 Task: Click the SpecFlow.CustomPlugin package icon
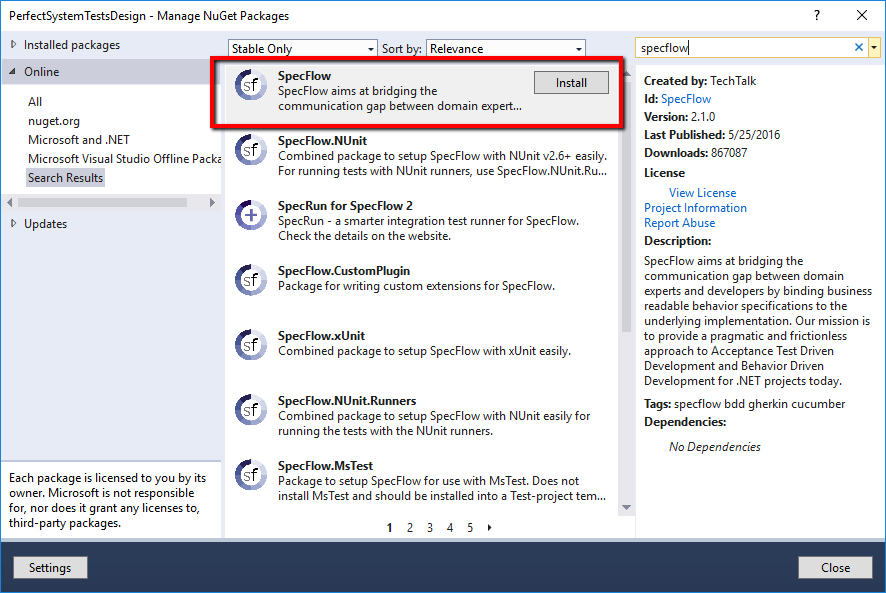click(x=250, y=280)
